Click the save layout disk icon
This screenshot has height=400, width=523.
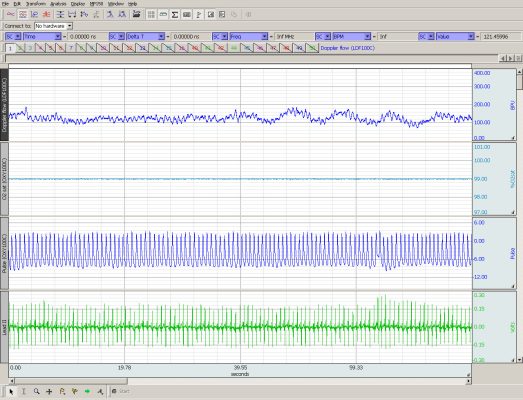pyautogui.click(x=222, y=14)
